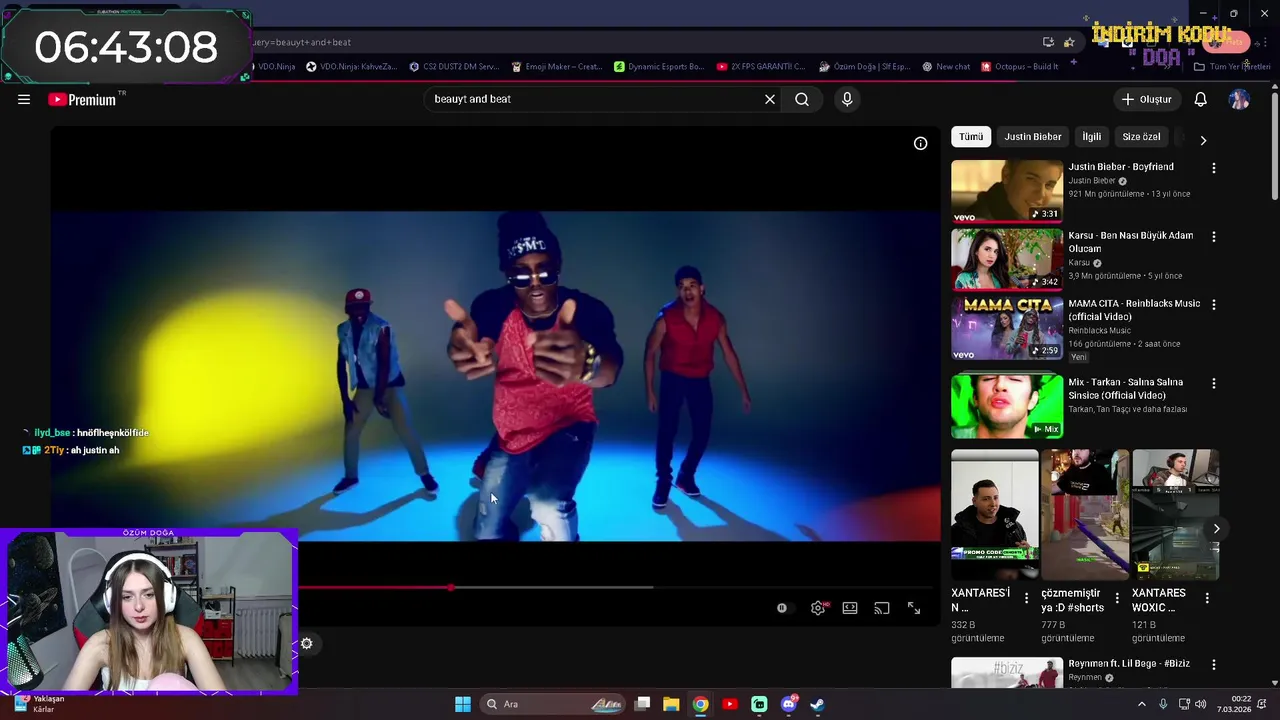This screenshot has height=720, width=1280.
Task: Switch to theater mode in the player
Action: pos(850,608)
